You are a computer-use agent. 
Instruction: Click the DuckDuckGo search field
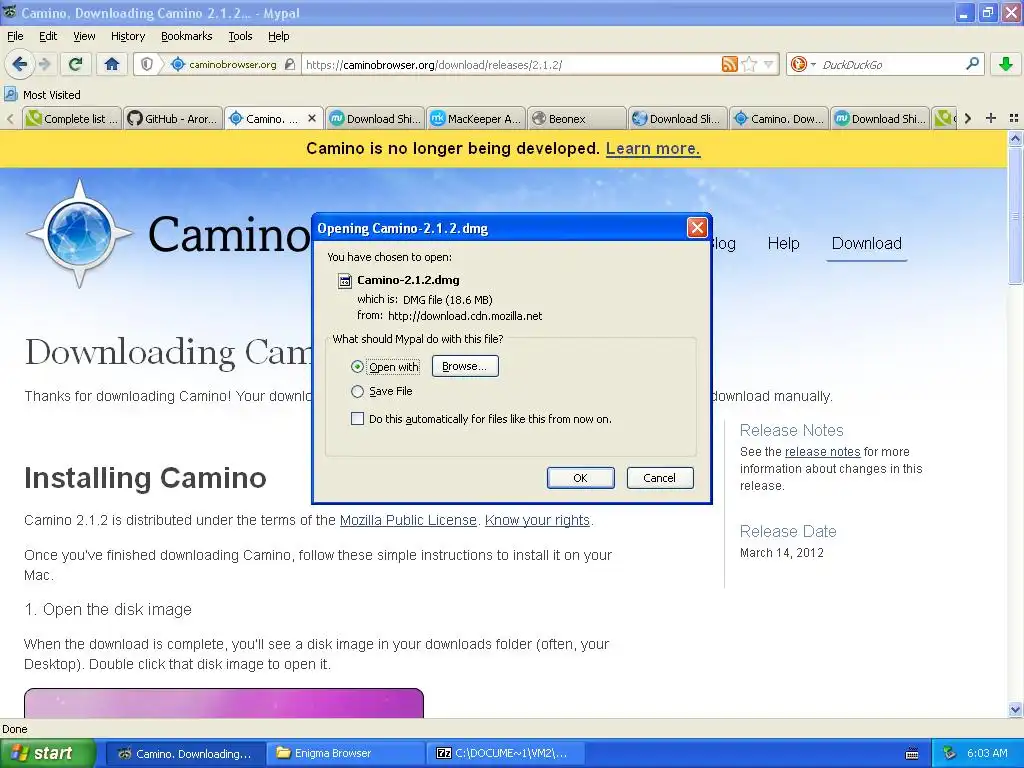(889, 65)
